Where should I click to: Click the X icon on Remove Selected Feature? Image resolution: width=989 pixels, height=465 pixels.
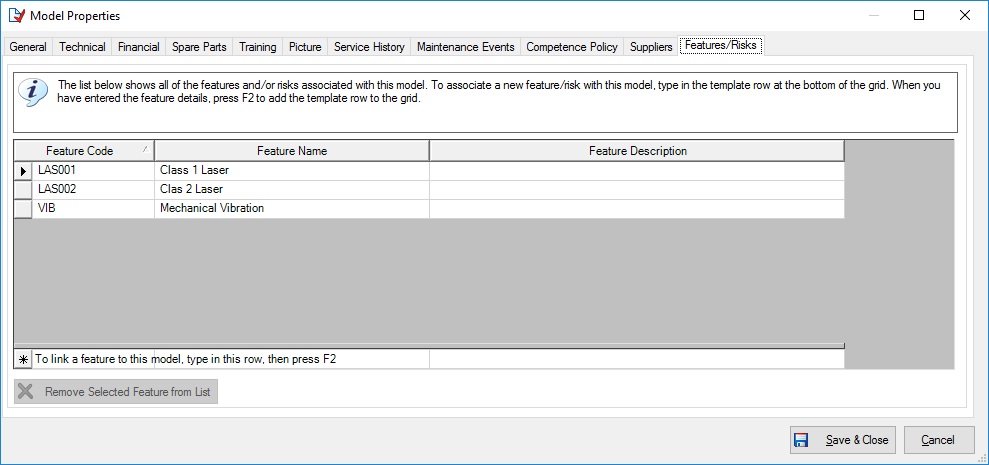tap(26, 392)
